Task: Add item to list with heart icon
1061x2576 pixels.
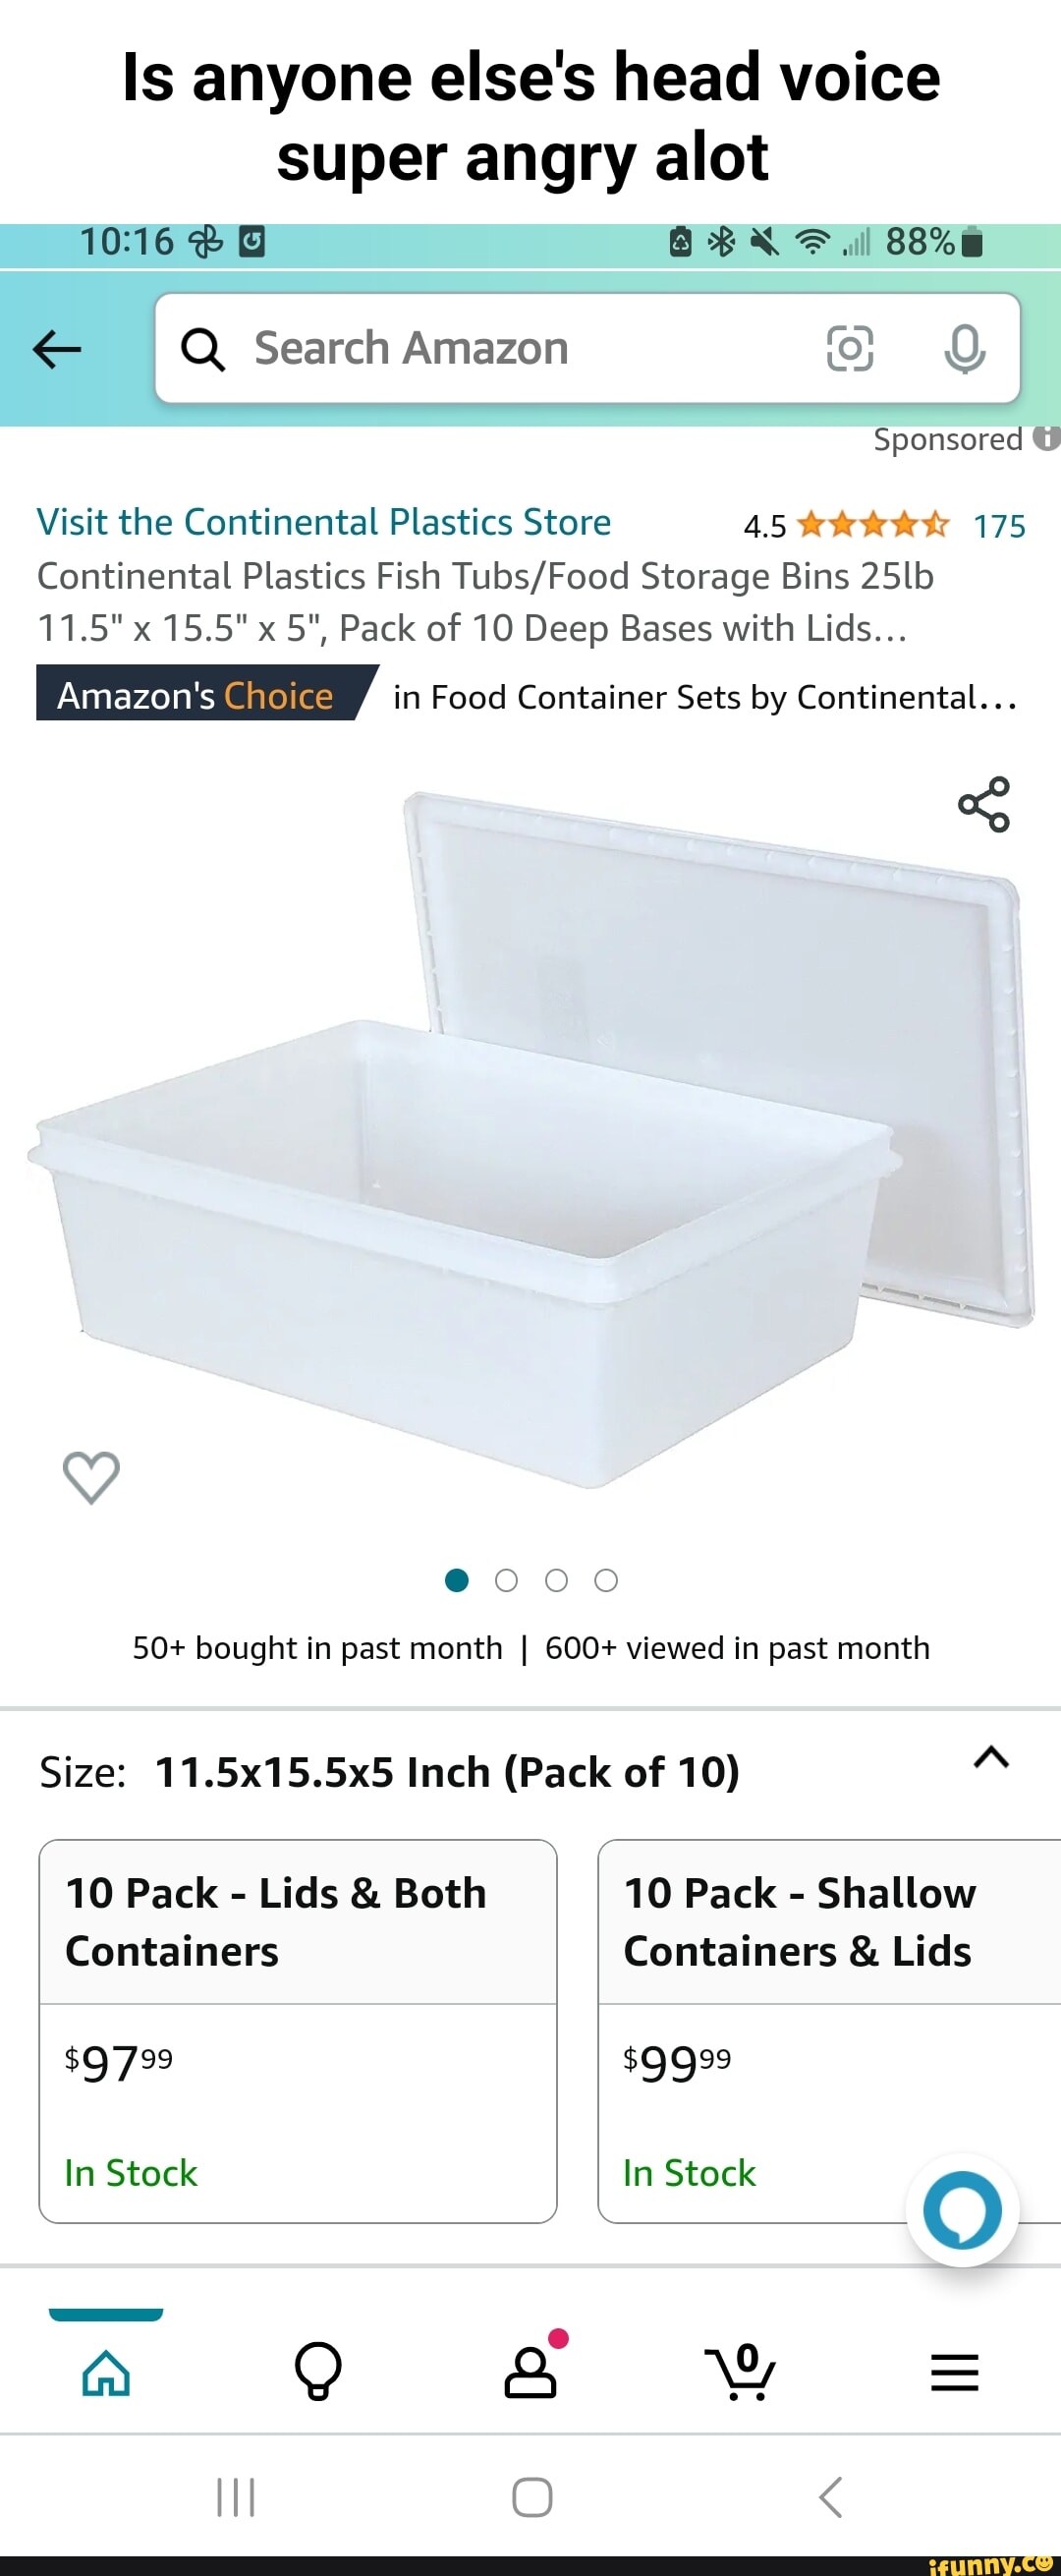Action: [x=91, y=1477]
